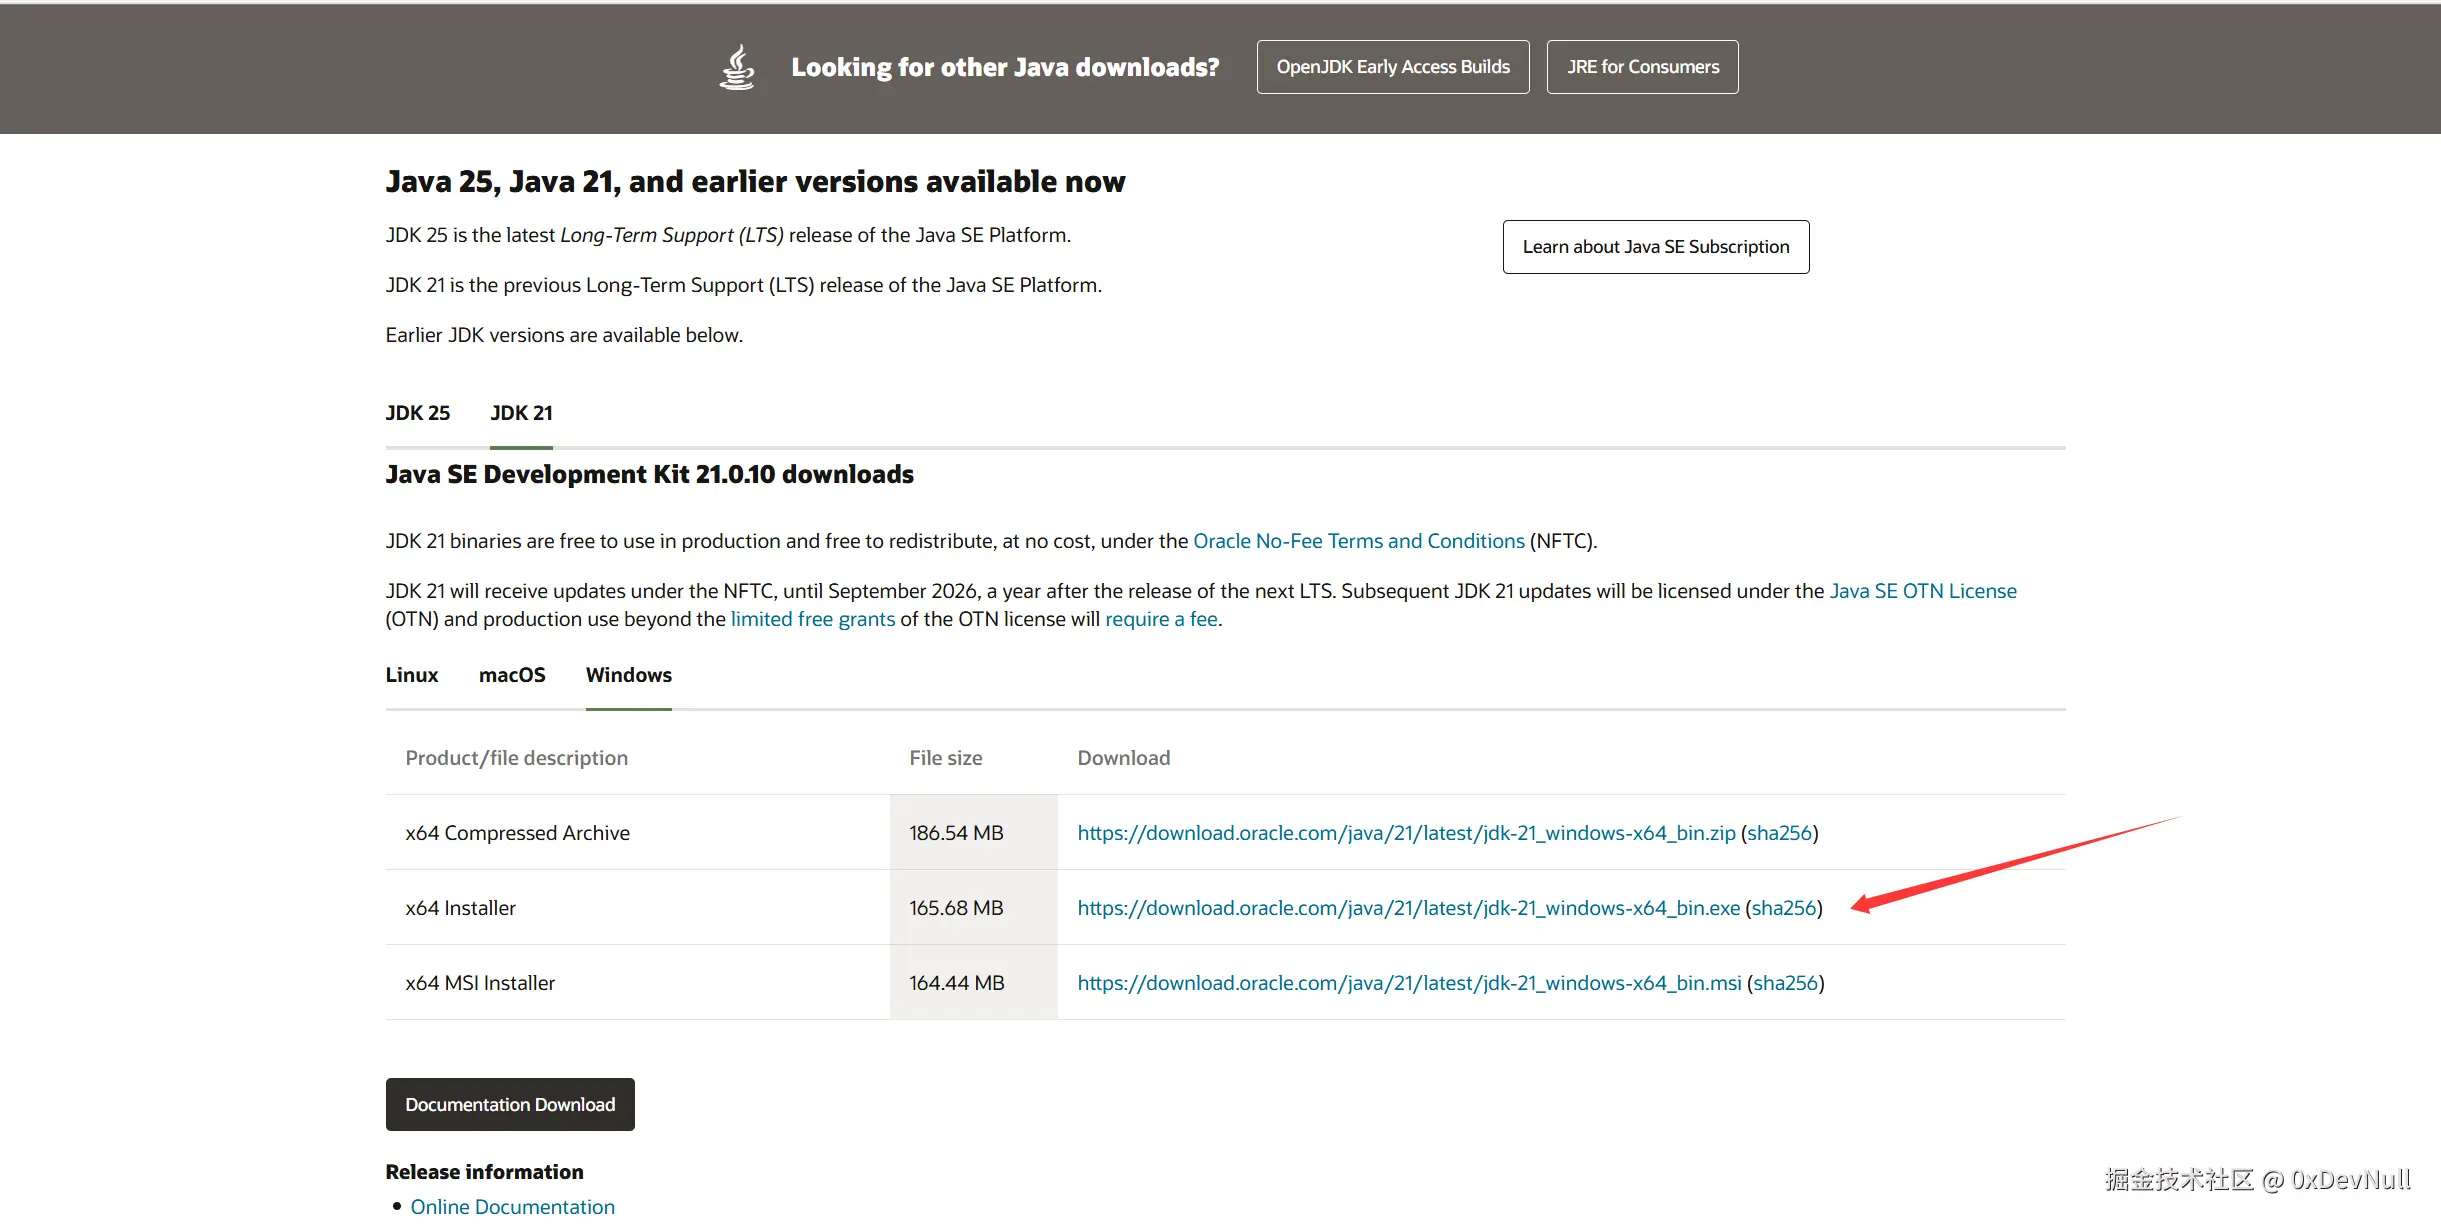Screen dimensions: 2441x1224
Task: Click the Java coffee cup logo icon
Action: (737, 67)
